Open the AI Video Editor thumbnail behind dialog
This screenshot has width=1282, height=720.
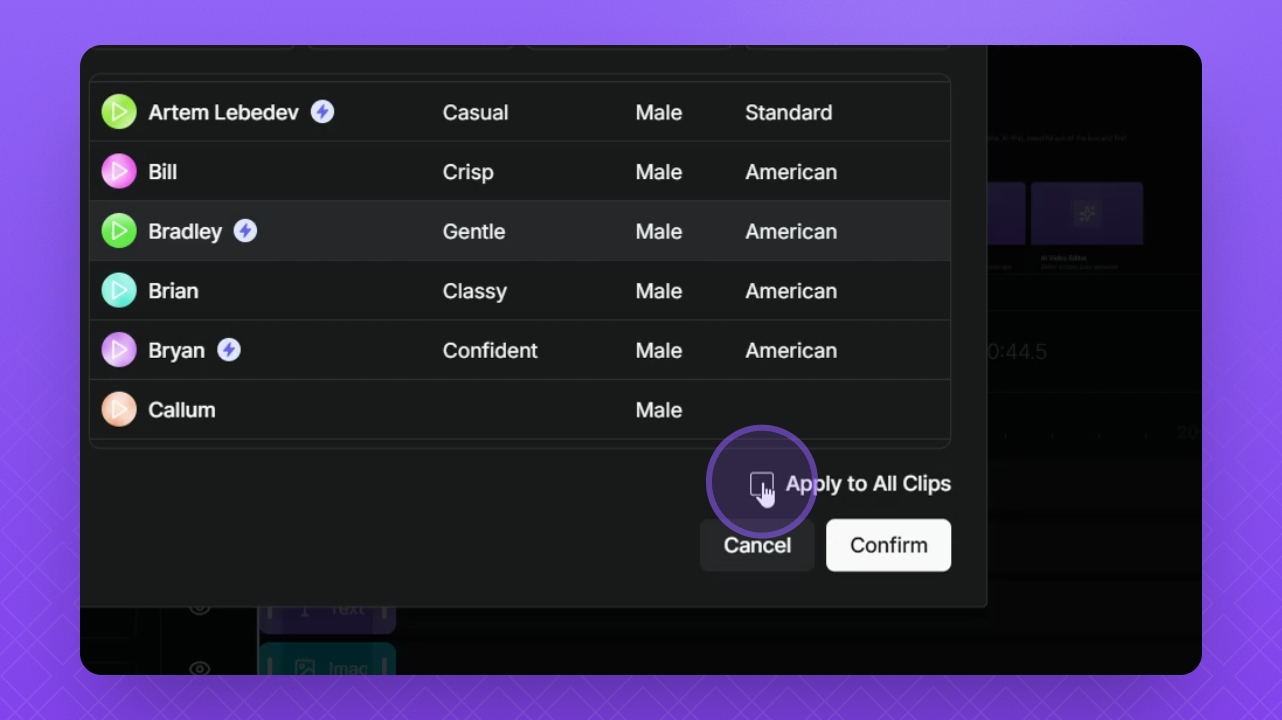(x=1087, y=214)
